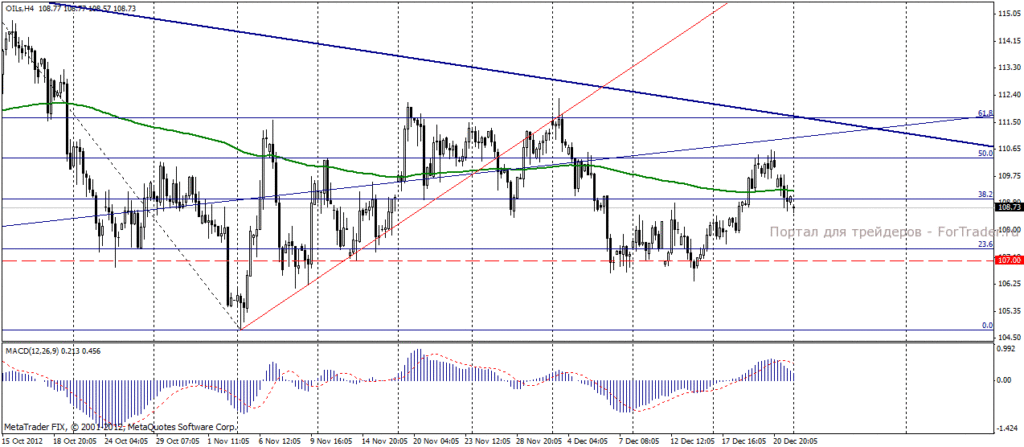
Task: Select the 20 Dec 20:05 date label
Action: [794, 441]
